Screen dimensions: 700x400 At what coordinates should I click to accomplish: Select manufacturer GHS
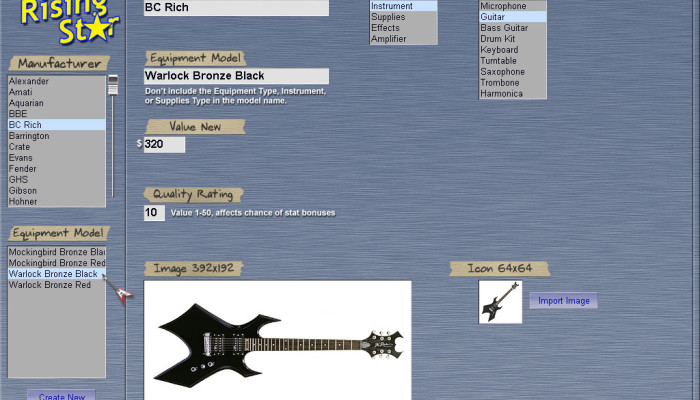pyautogui.click(x=57, y=179)
